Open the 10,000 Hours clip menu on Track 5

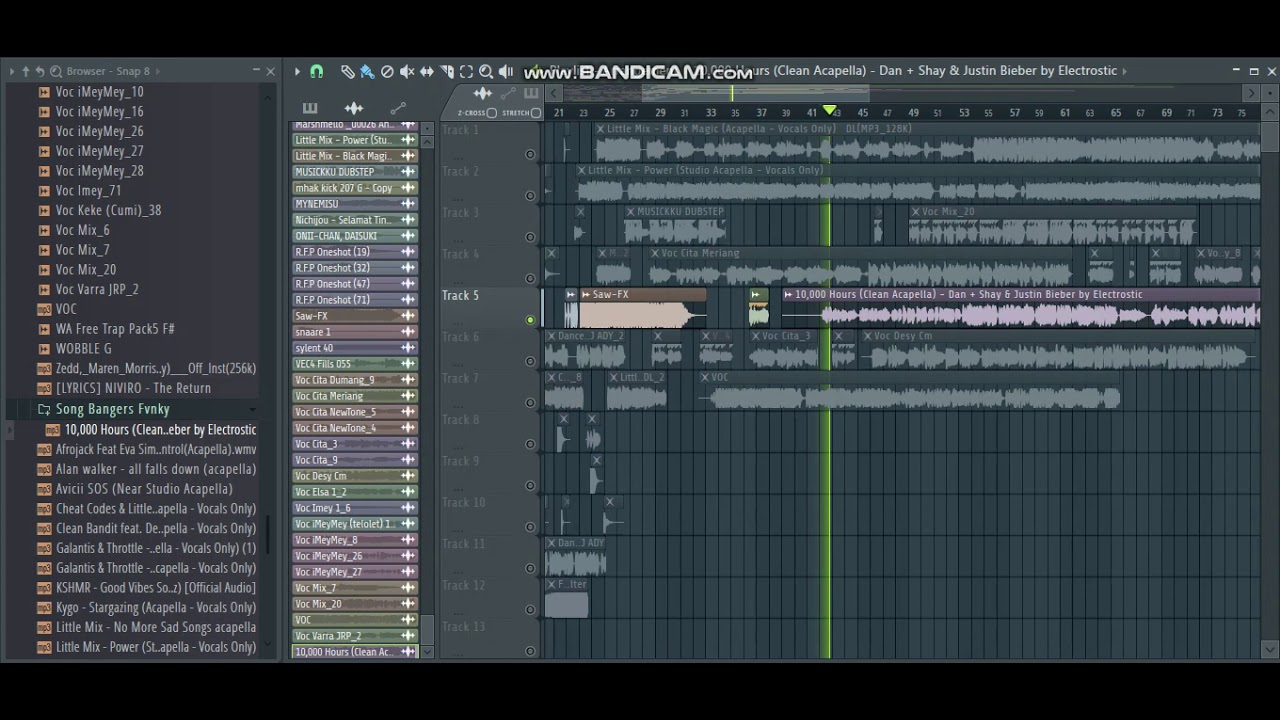[x=788, y=294]
